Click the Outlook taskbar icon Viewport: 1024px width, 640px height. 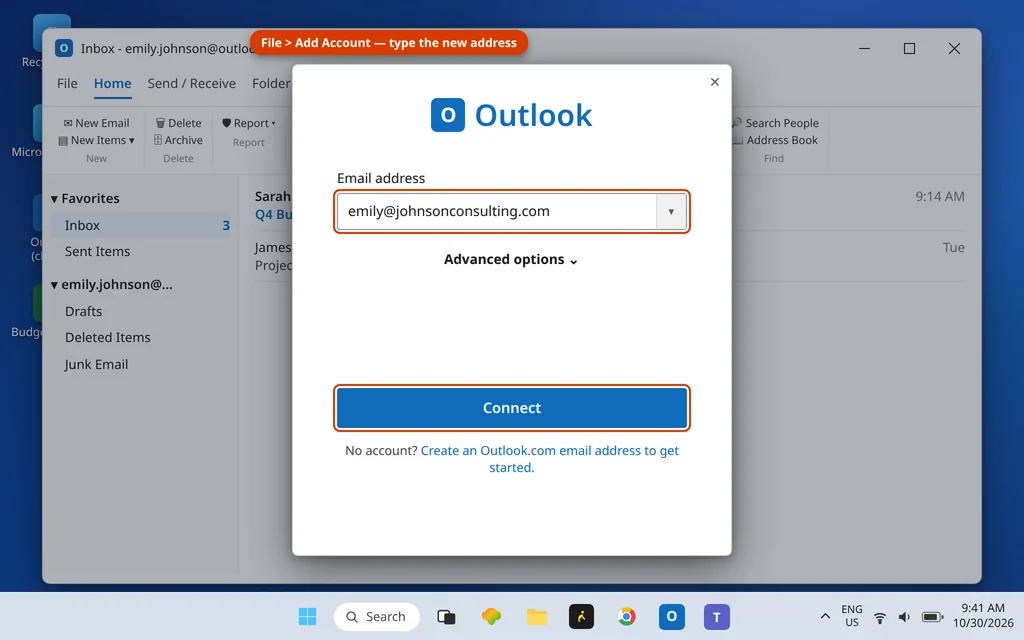point(671,616)
